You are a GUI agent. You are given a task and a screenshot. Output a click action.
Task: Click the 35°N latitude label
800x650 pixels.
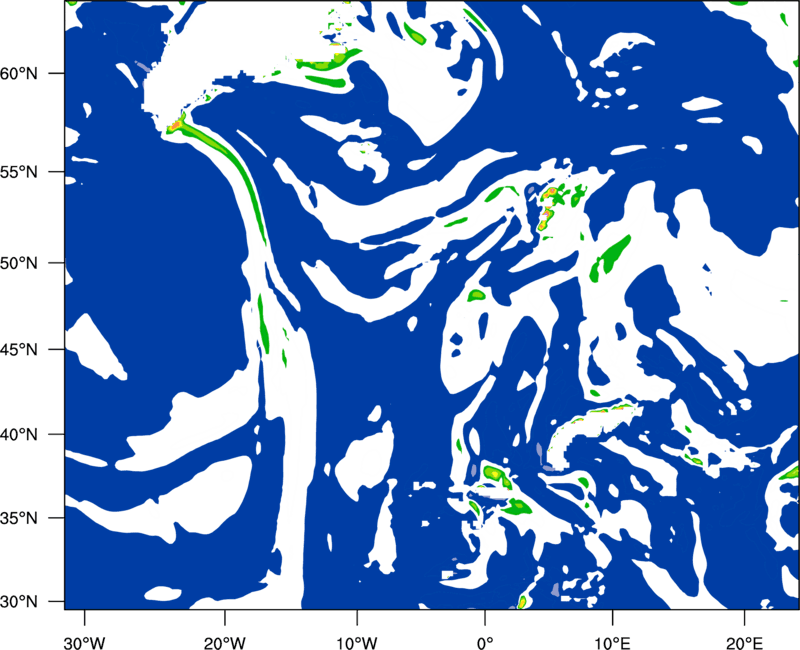click(x=19, y=518)
